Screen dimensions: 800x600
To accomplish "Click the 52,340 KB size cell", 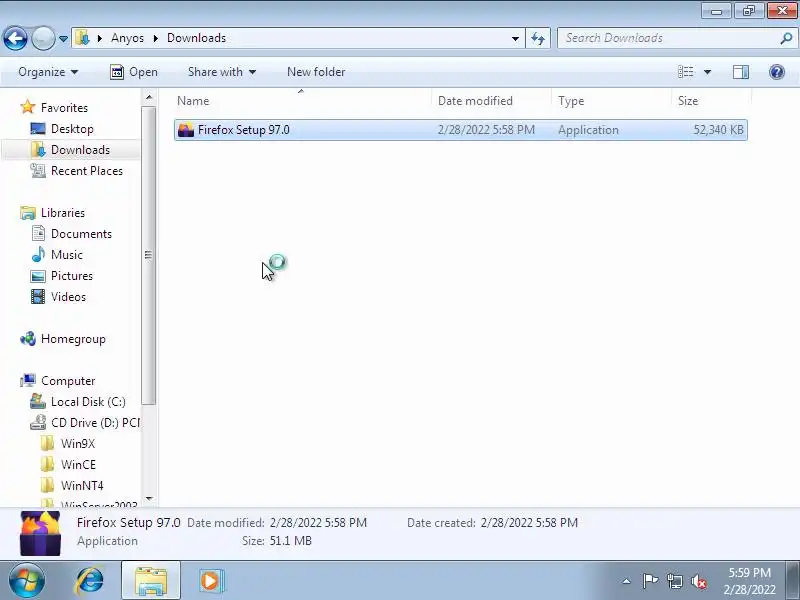I will (718, 130).
